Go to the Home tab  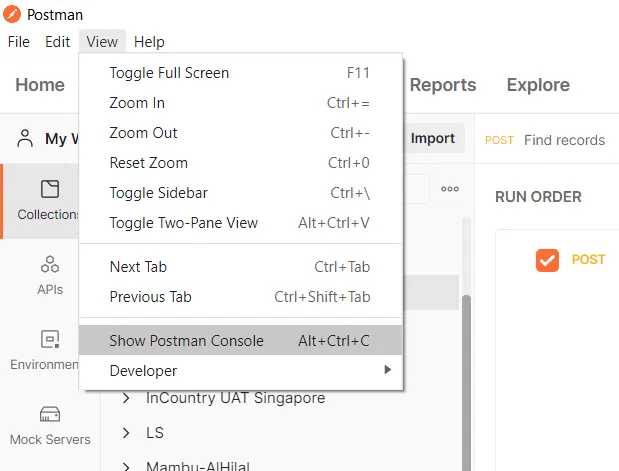(40, 85)
